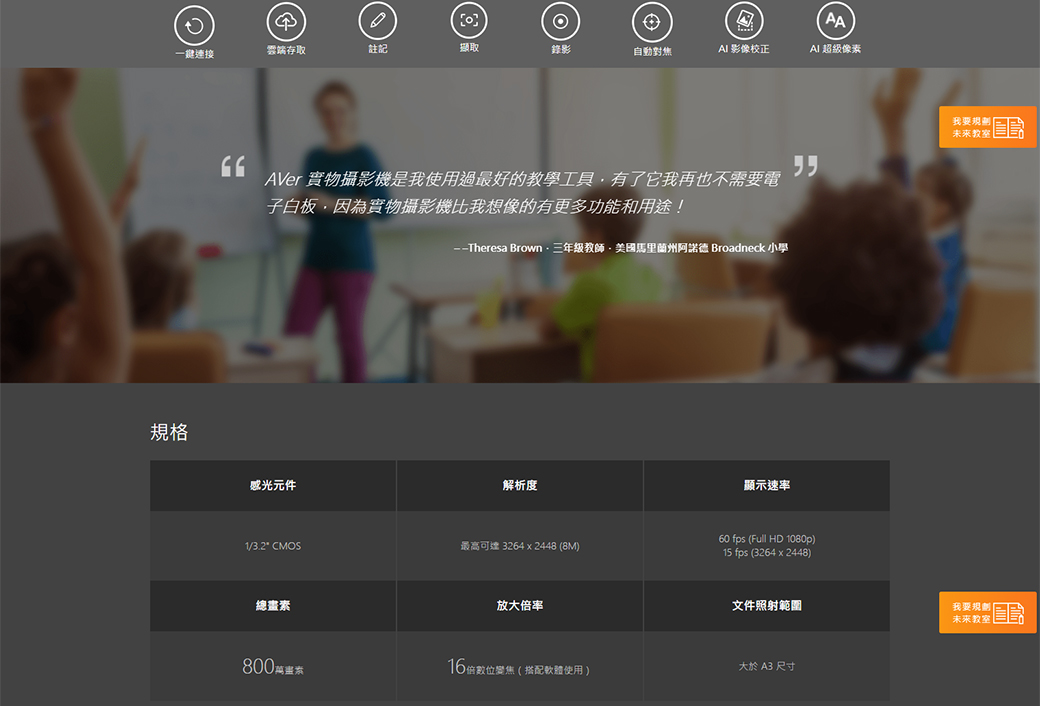1040x706 pixels.
Task: Tap the 錄影 recording icon
Action: pyautogui.click(x=560, y=21)
